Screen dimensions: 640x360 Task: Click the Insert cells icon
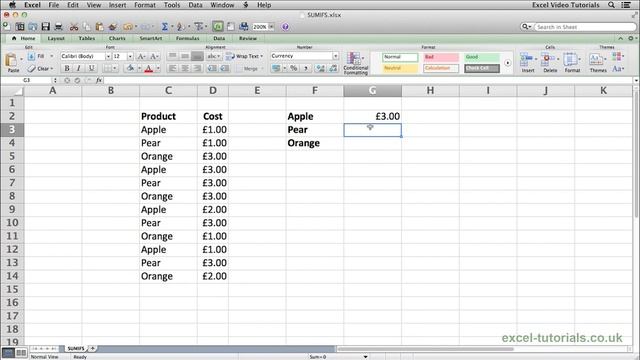[x=527, y=60]
